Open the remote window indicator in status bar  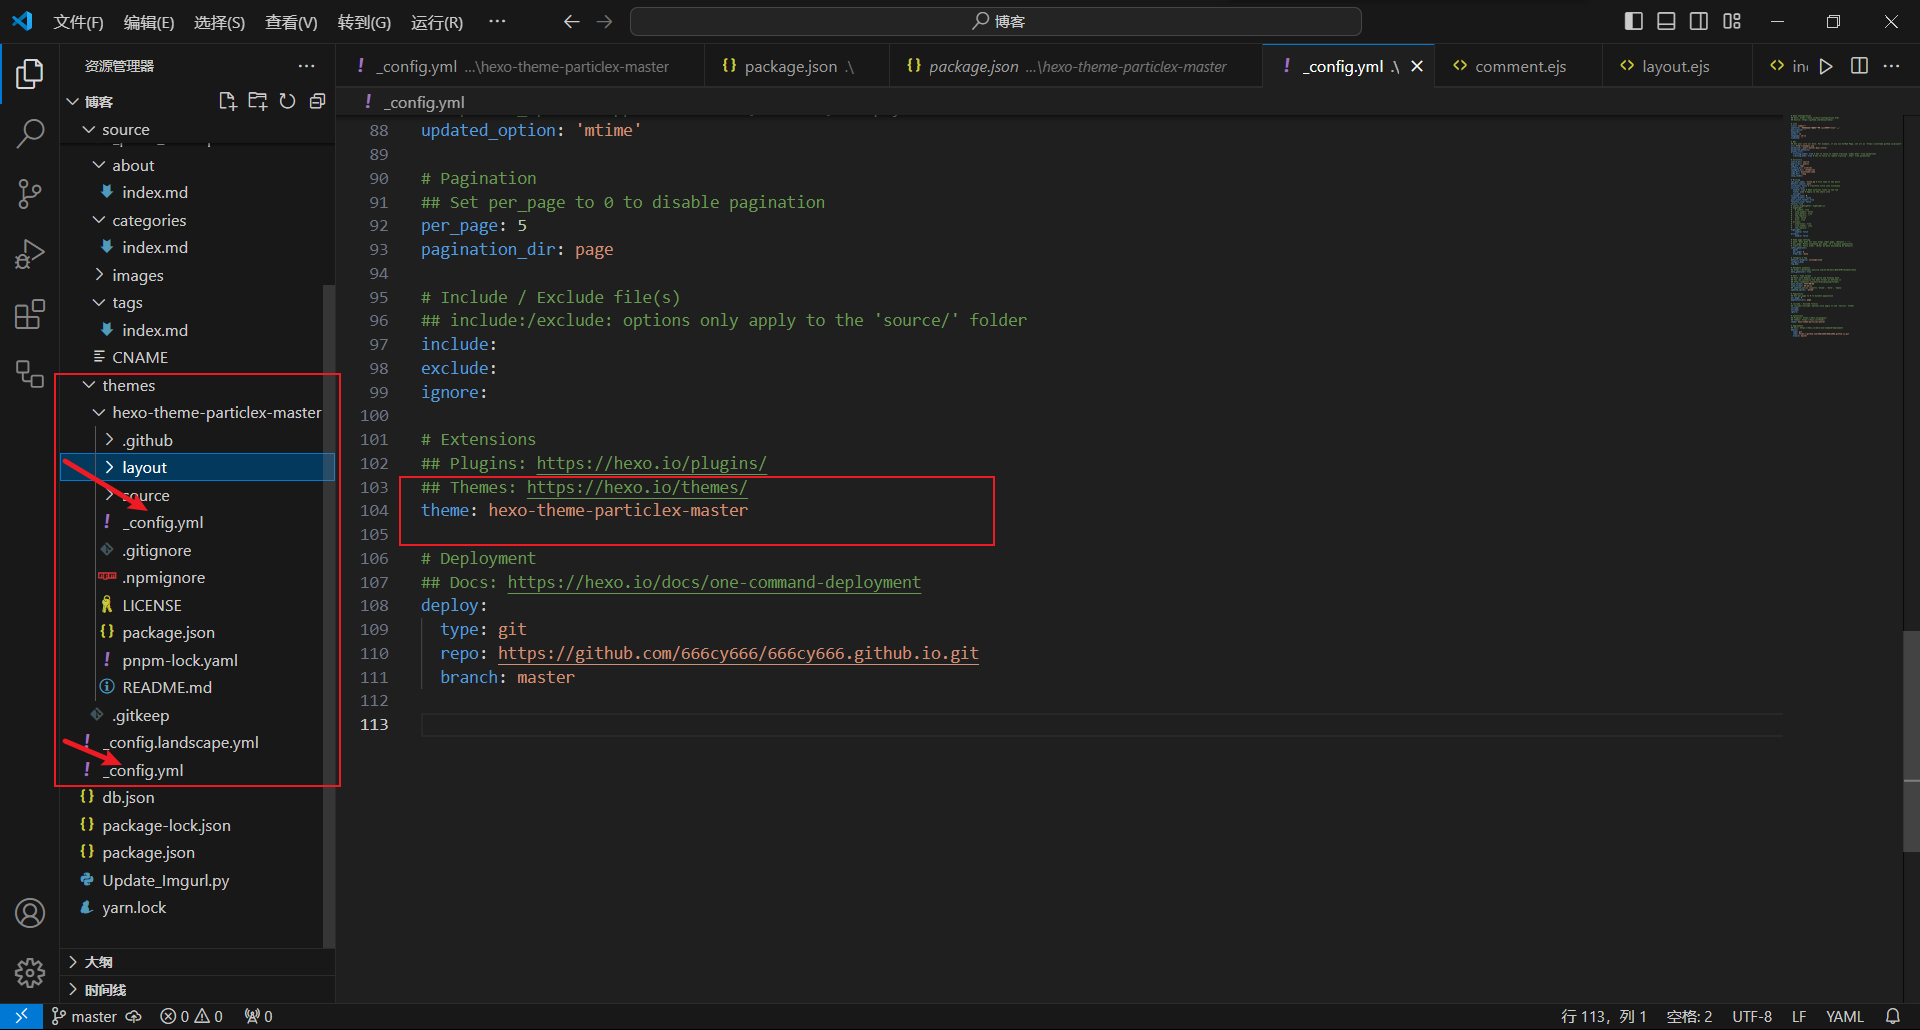pos(21,1016)
